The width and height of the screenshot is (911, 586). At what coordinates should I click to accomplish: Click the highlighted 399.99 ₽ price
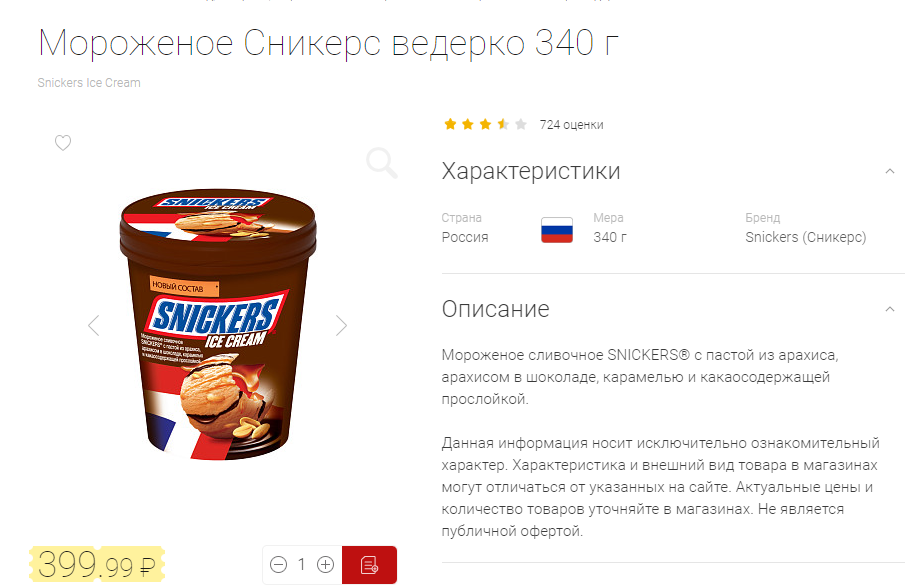point(97,564)
